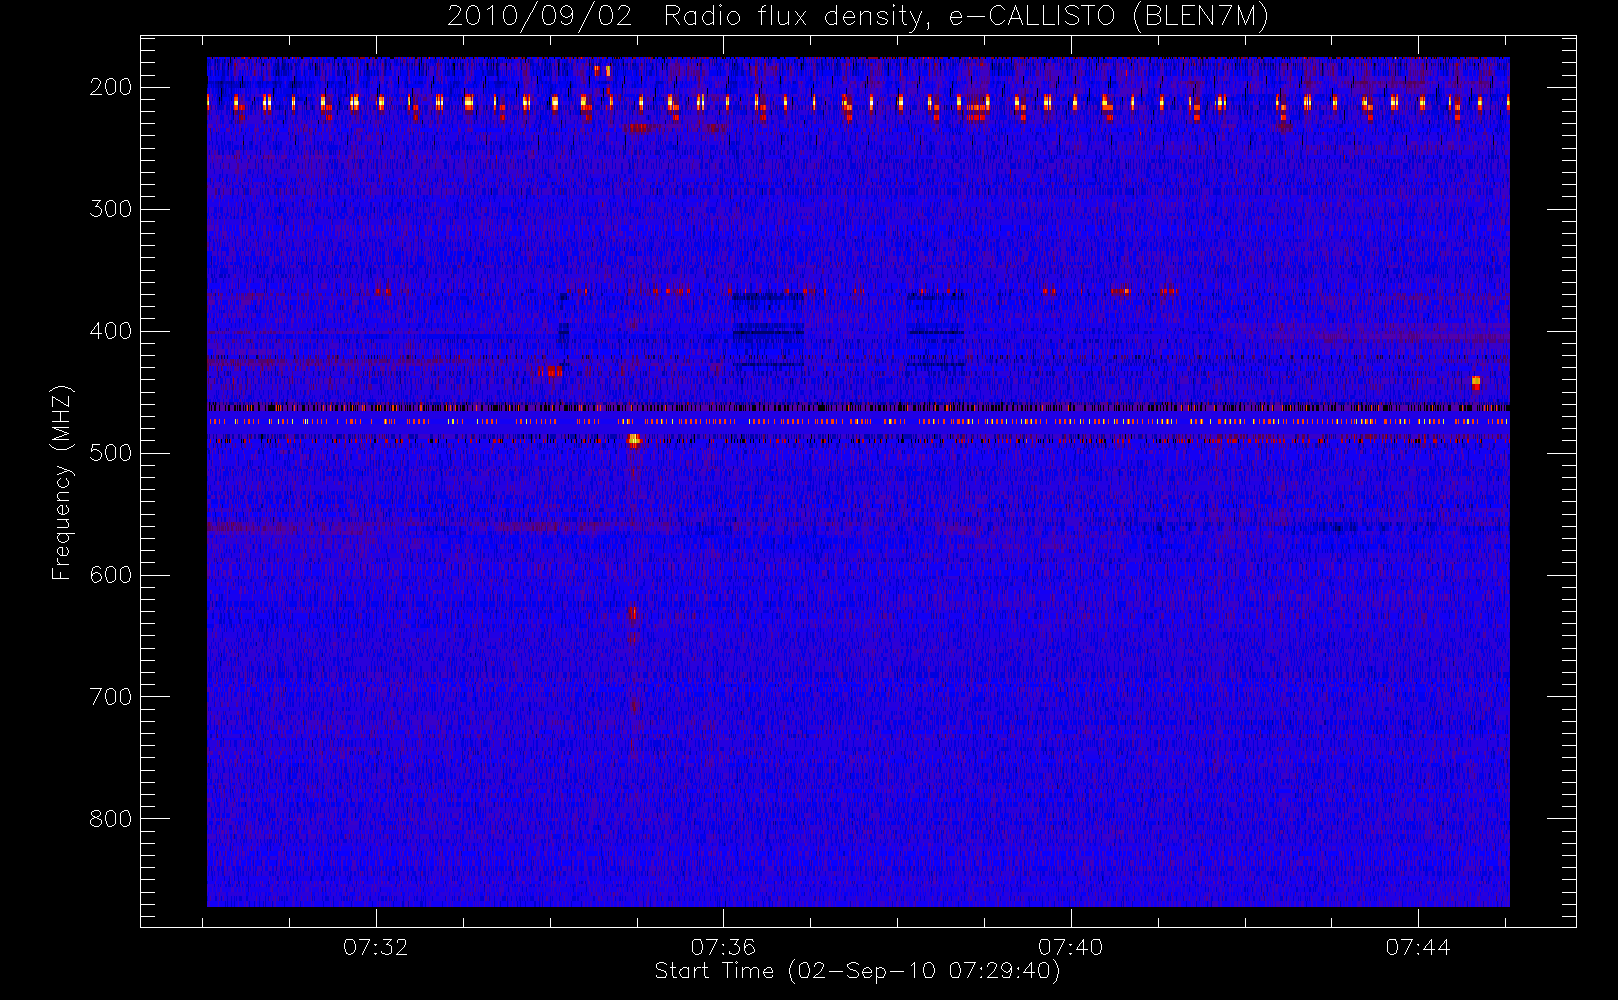1618x1000 pixels.
Task: Select the 500 frequency tick label
Action: point(111,453)
